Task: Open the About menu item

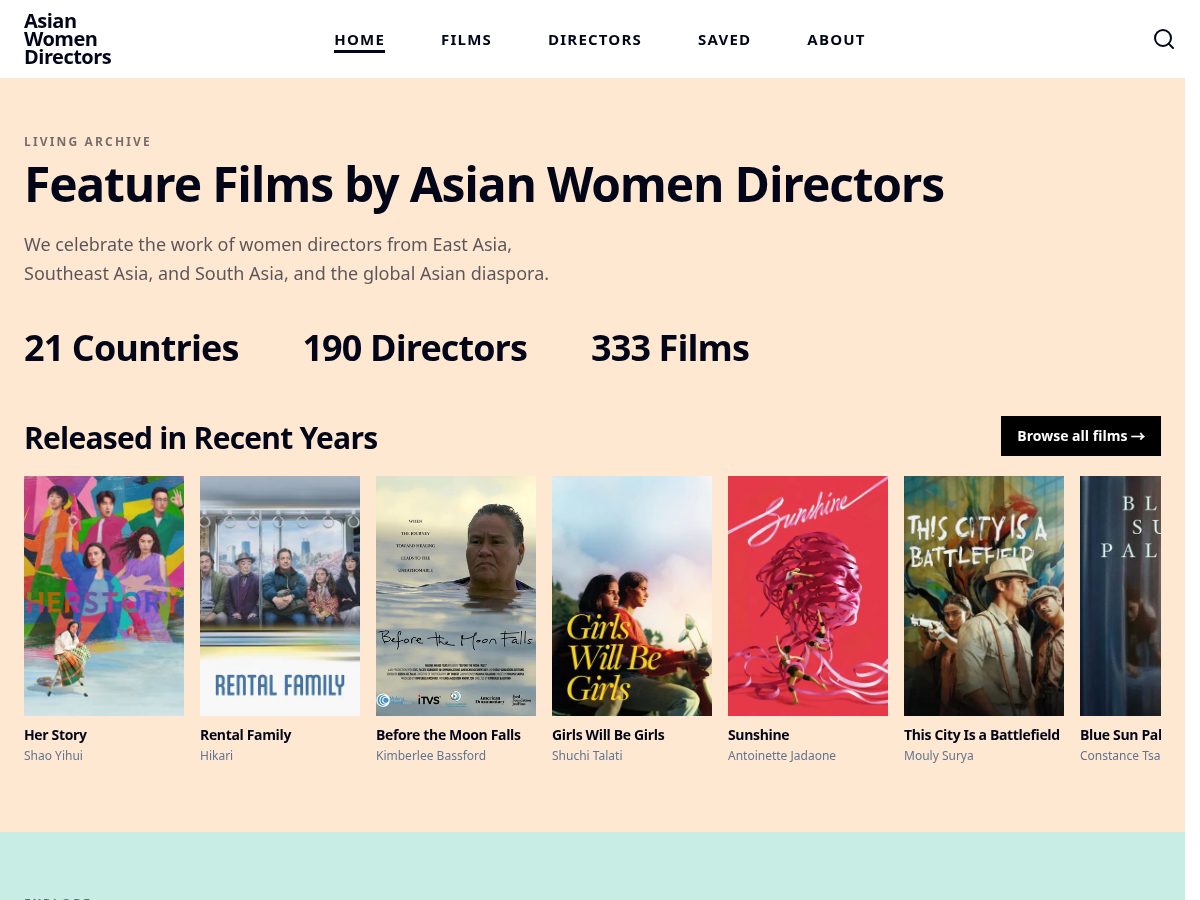Action: coord(836,40)
